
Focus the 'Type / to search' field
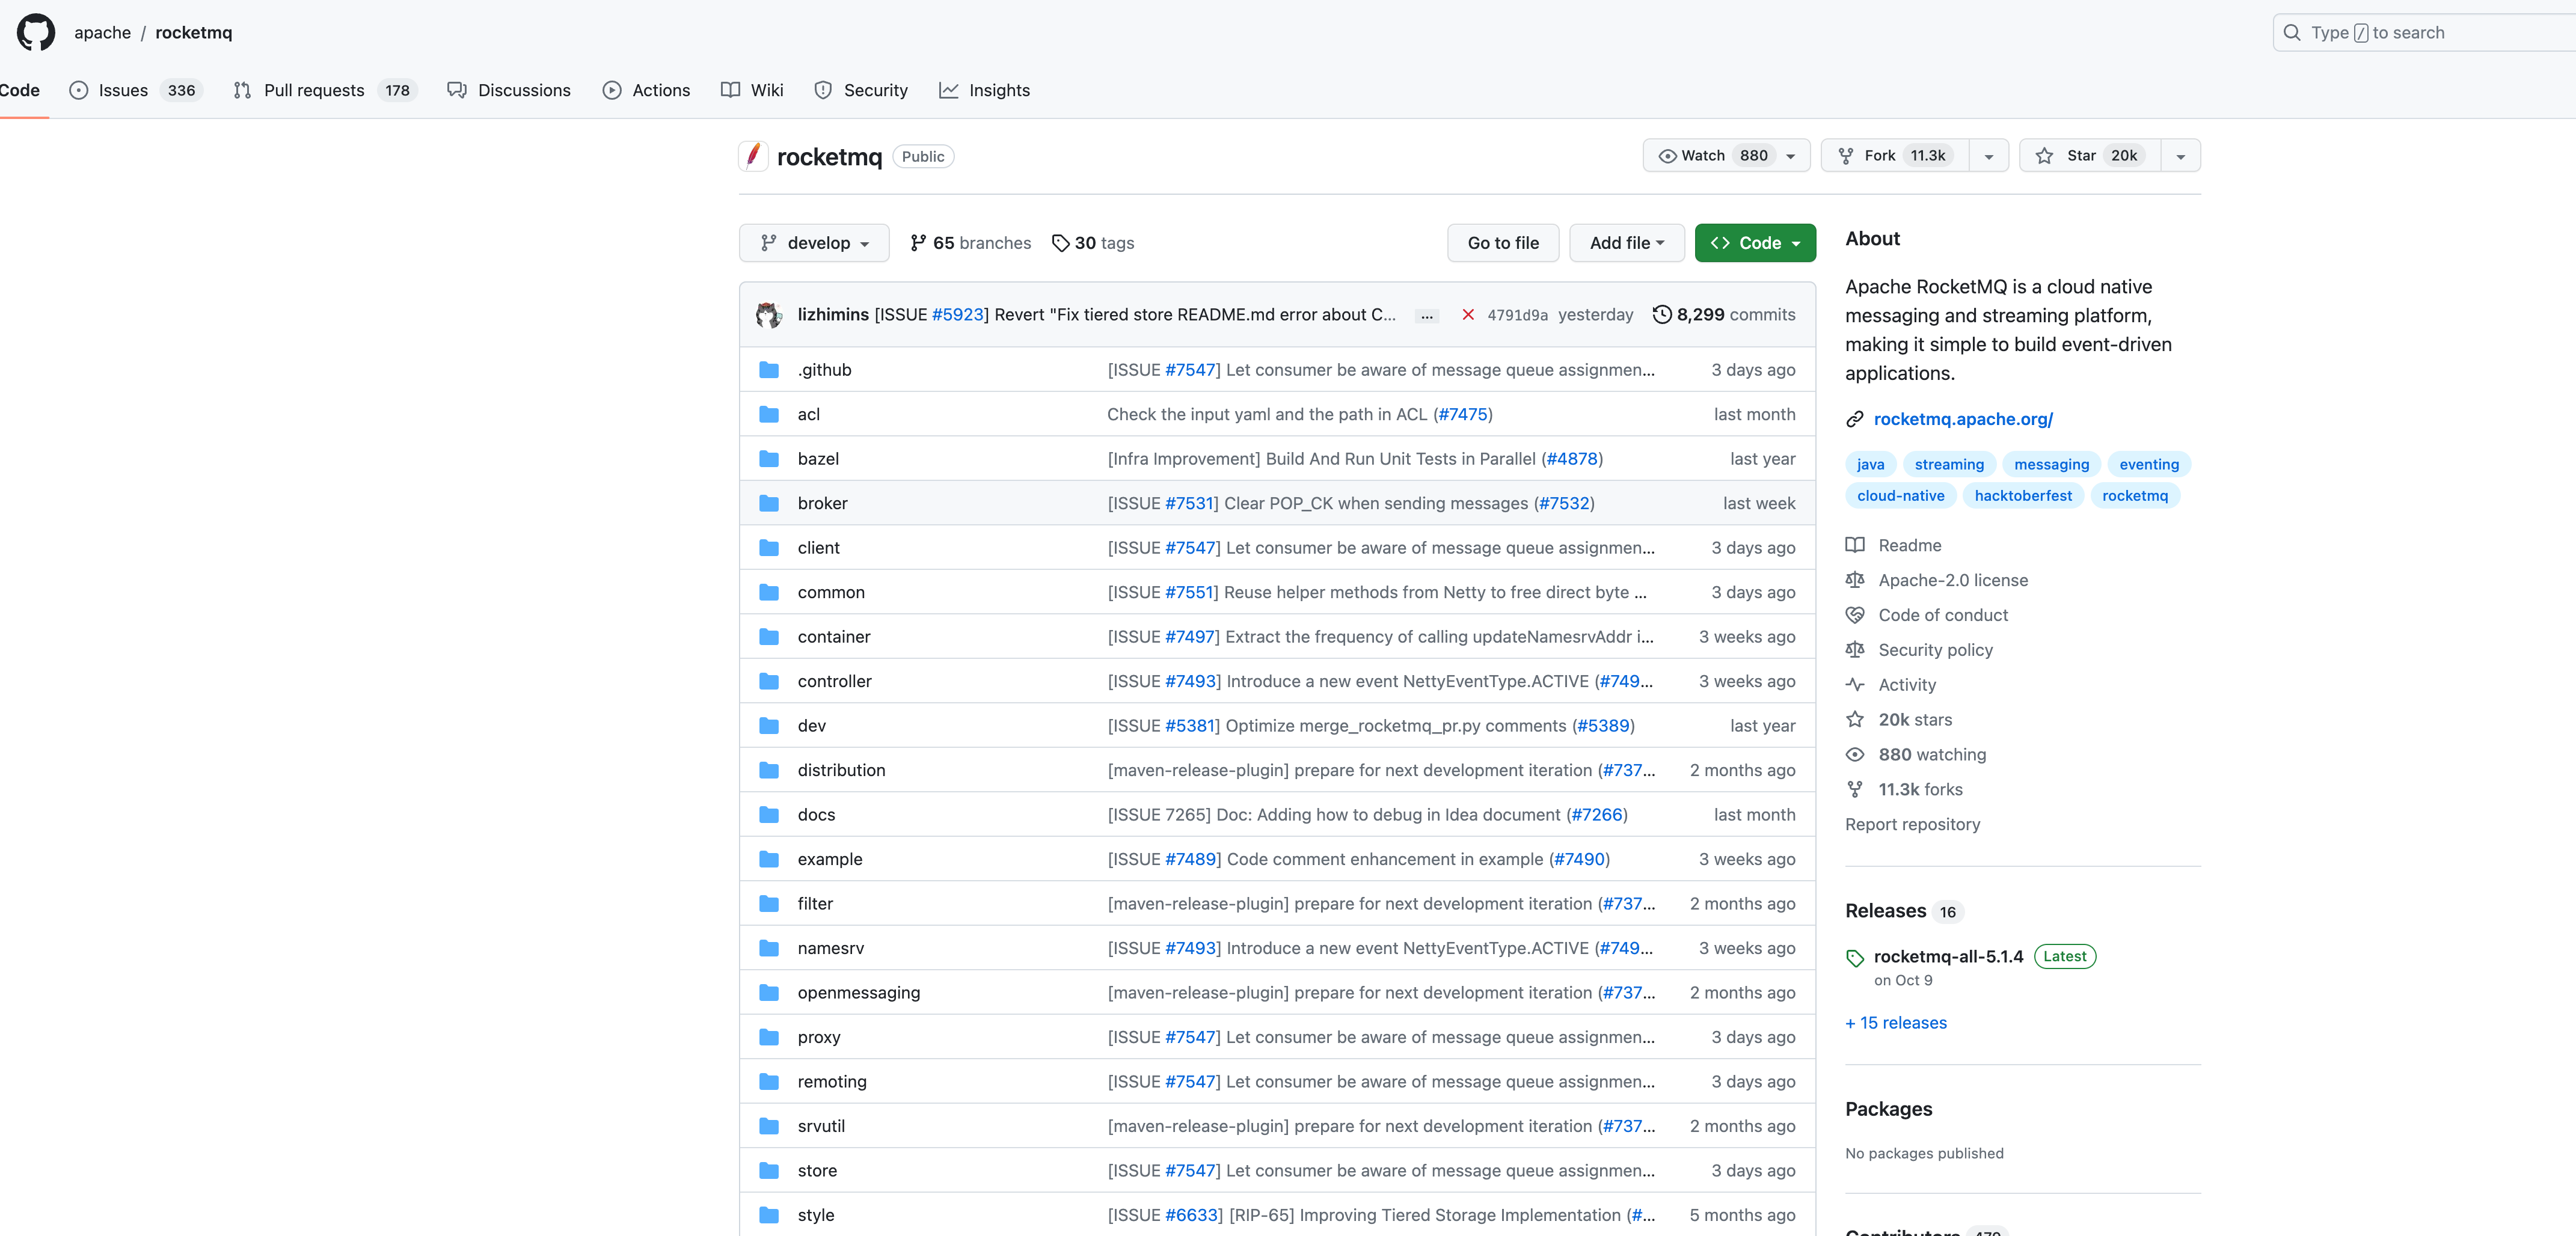[2424, 32]
